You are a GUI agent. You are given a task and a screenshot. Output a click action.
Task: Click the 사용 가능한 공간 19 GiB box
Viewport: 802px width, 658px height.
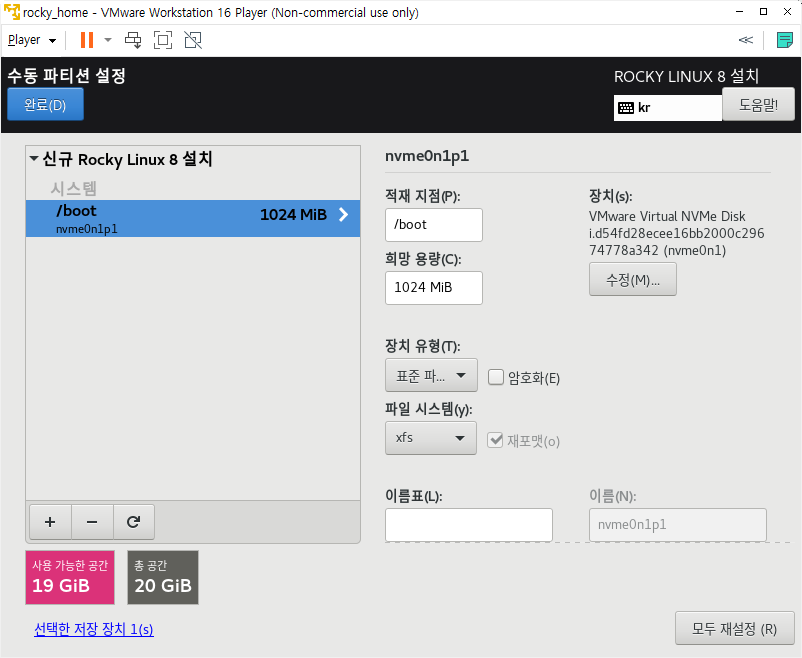pos(70,577)
